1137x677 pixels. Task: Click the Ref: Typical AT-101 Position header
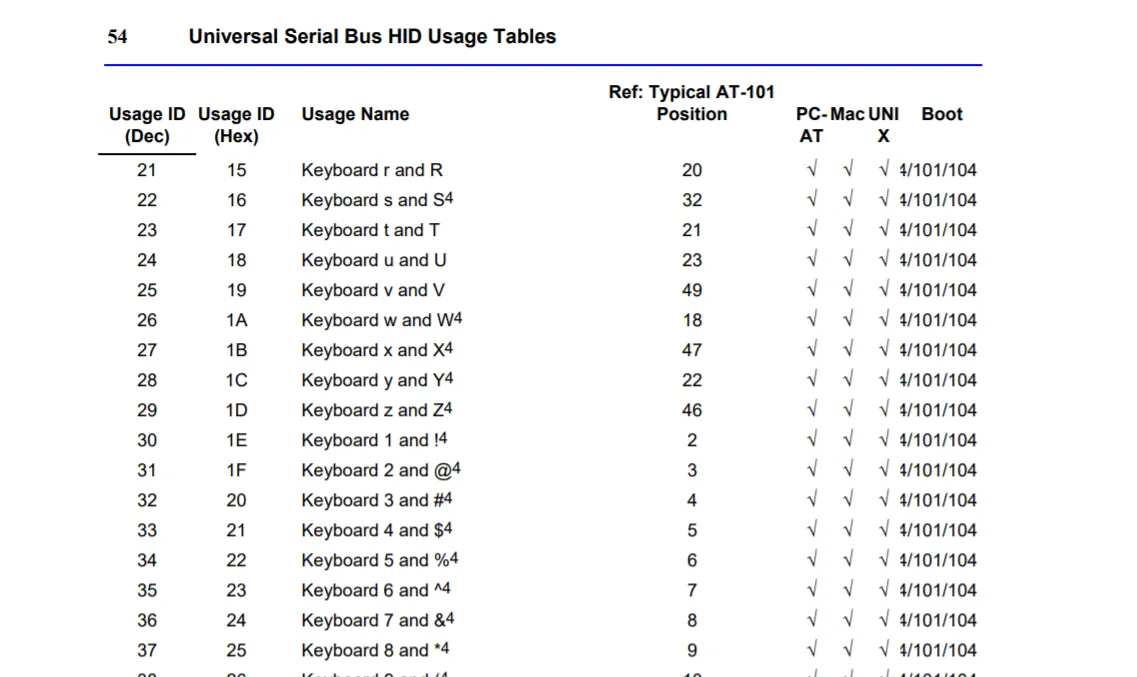691,103
